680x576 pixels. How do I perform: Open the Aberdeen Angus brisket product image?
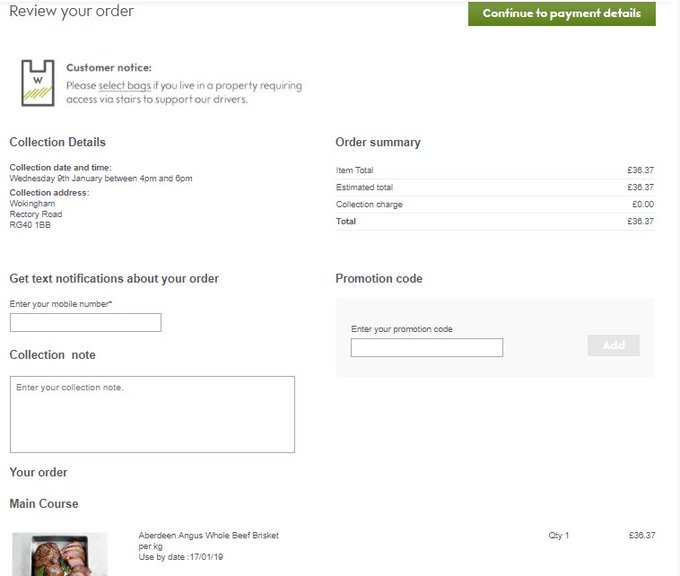(x=60, y=554)
